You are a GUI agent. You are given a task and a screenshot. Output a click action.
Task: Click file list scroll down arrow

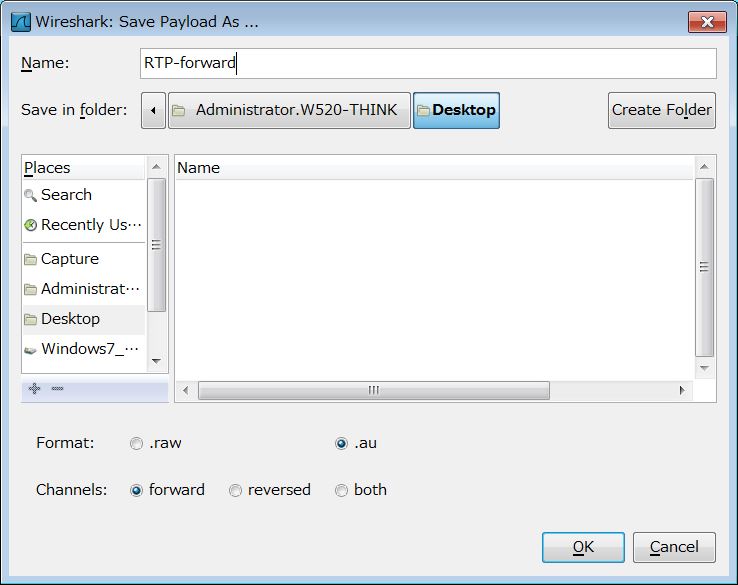pos(704,368)
